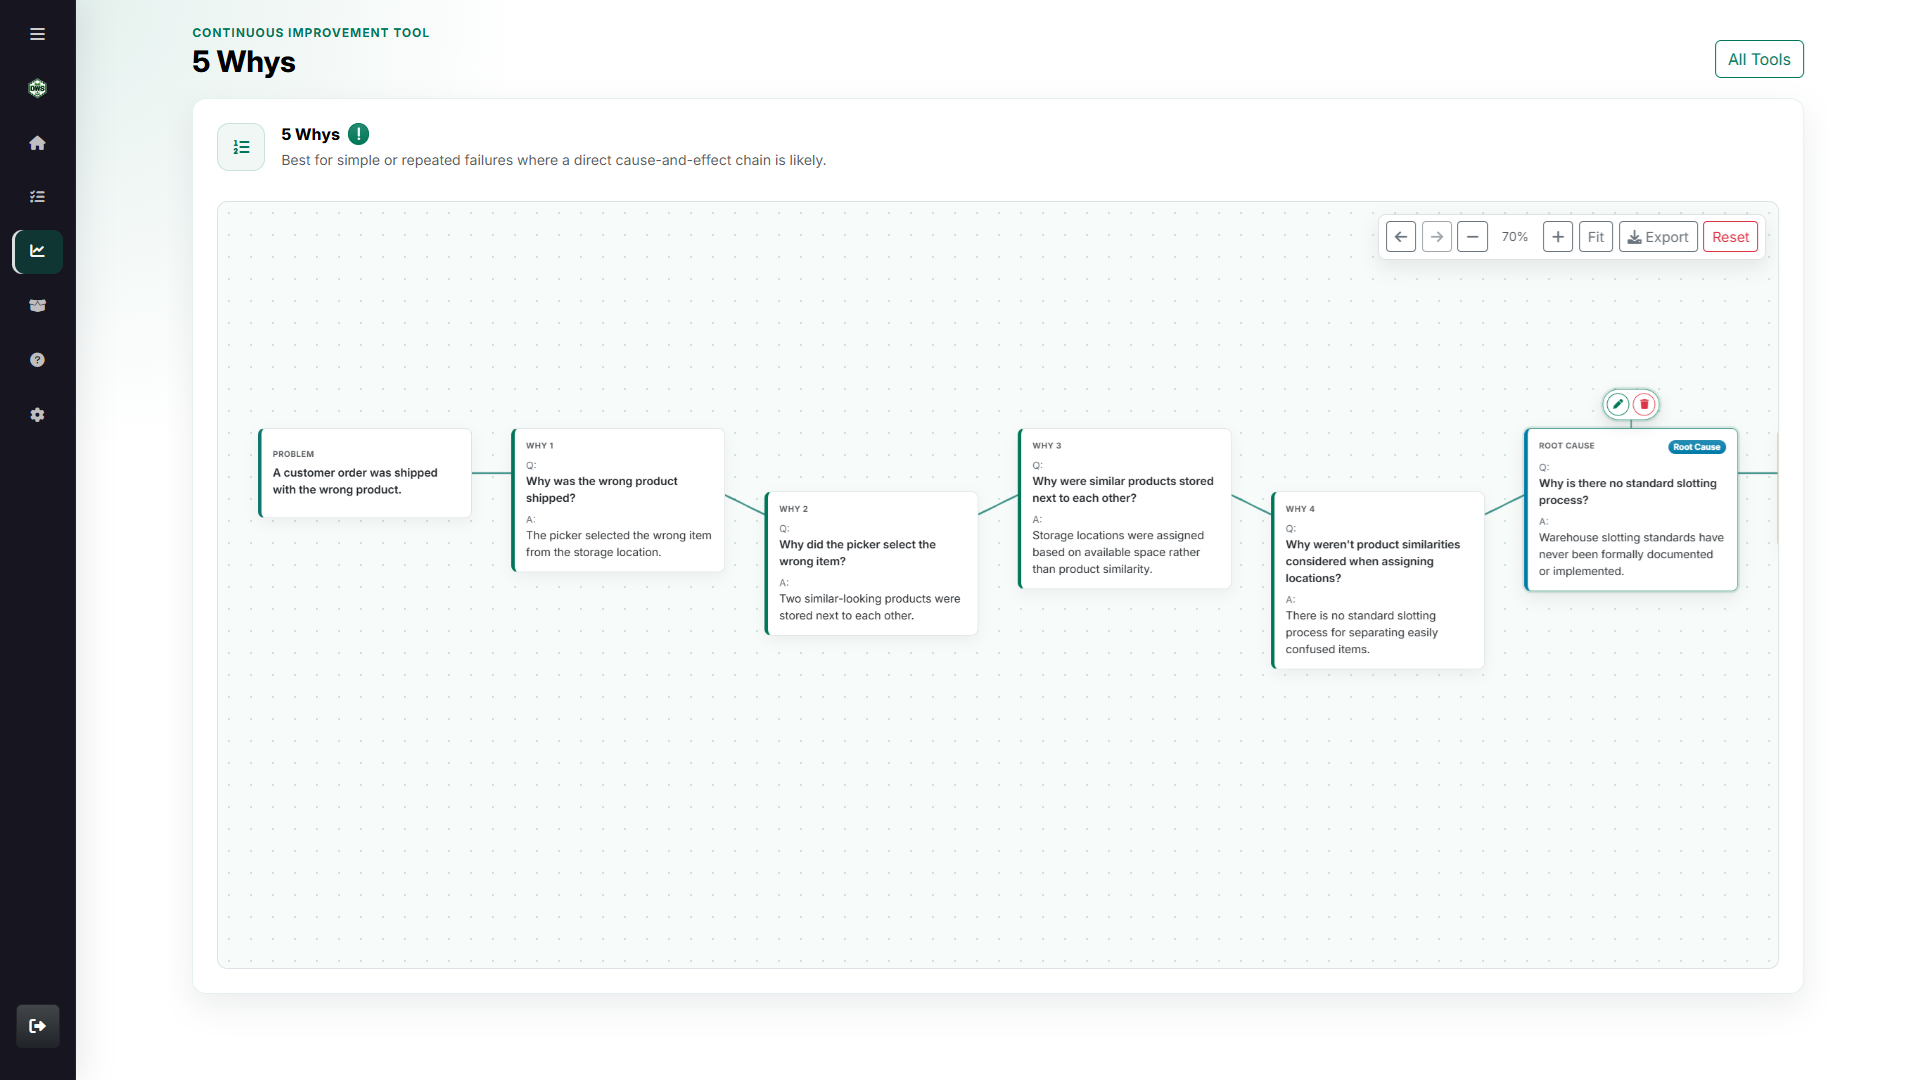Select the Problem card
The height and width of the screenshot is (1080, 1920).
[365, 473]
